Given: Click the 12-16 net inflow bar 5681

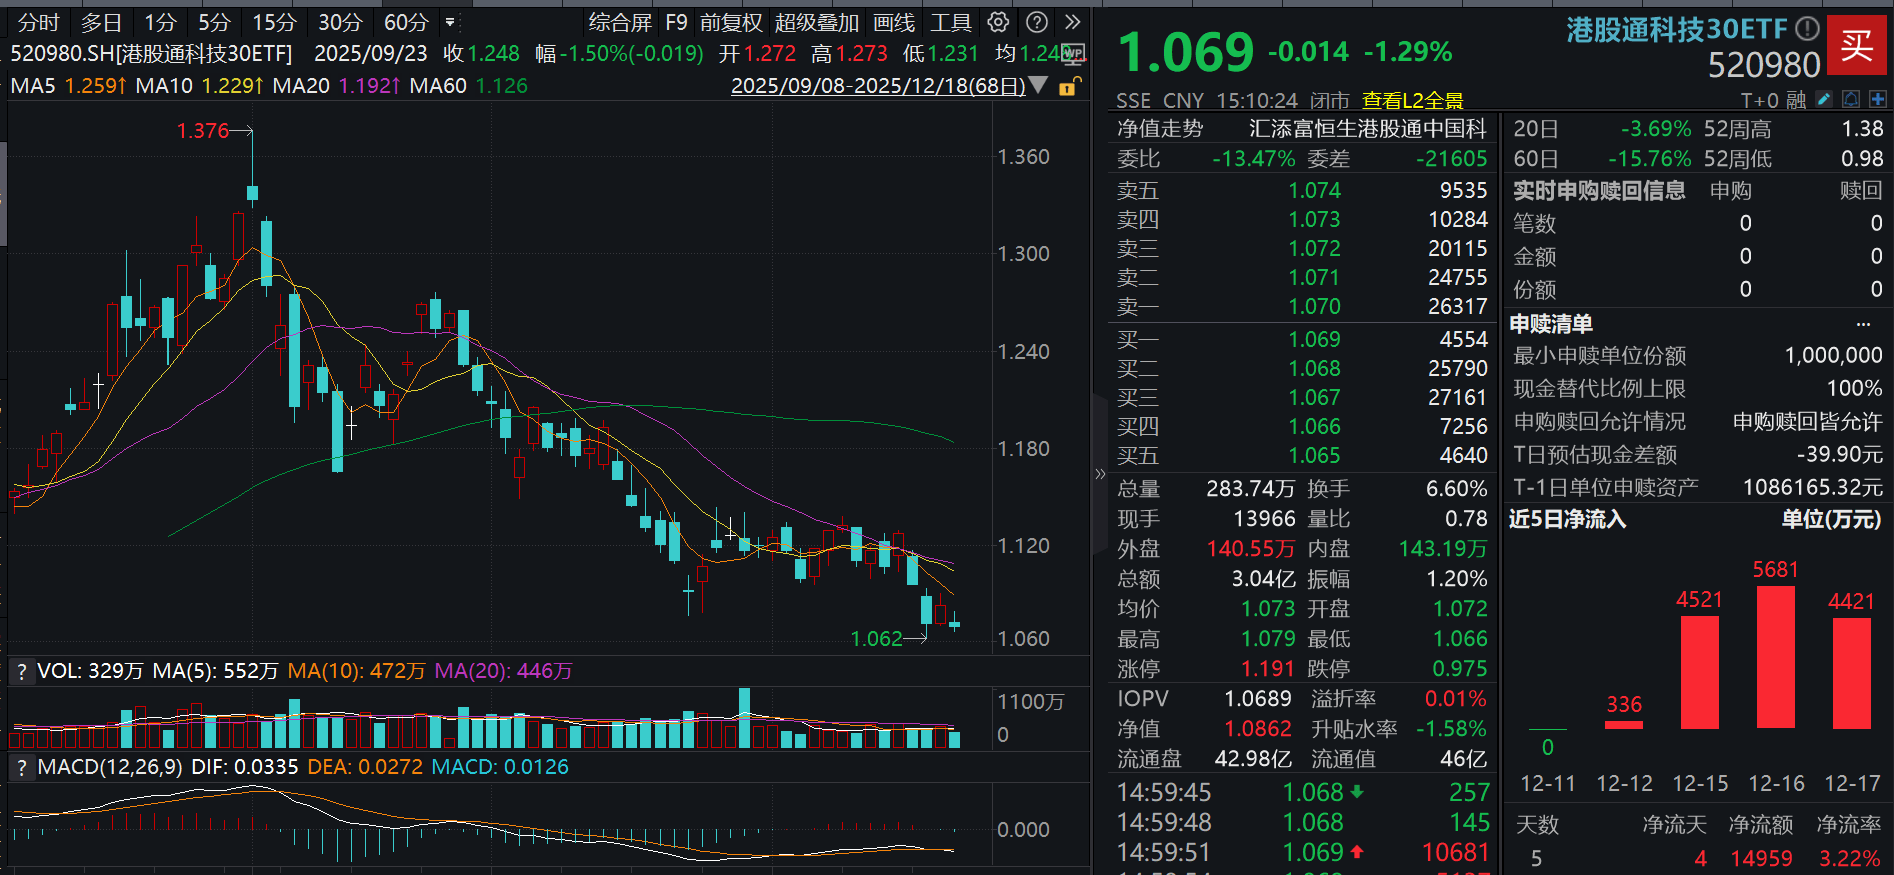Looking at the screenshot, I should pyautogui.click(x=1775, y=656).
